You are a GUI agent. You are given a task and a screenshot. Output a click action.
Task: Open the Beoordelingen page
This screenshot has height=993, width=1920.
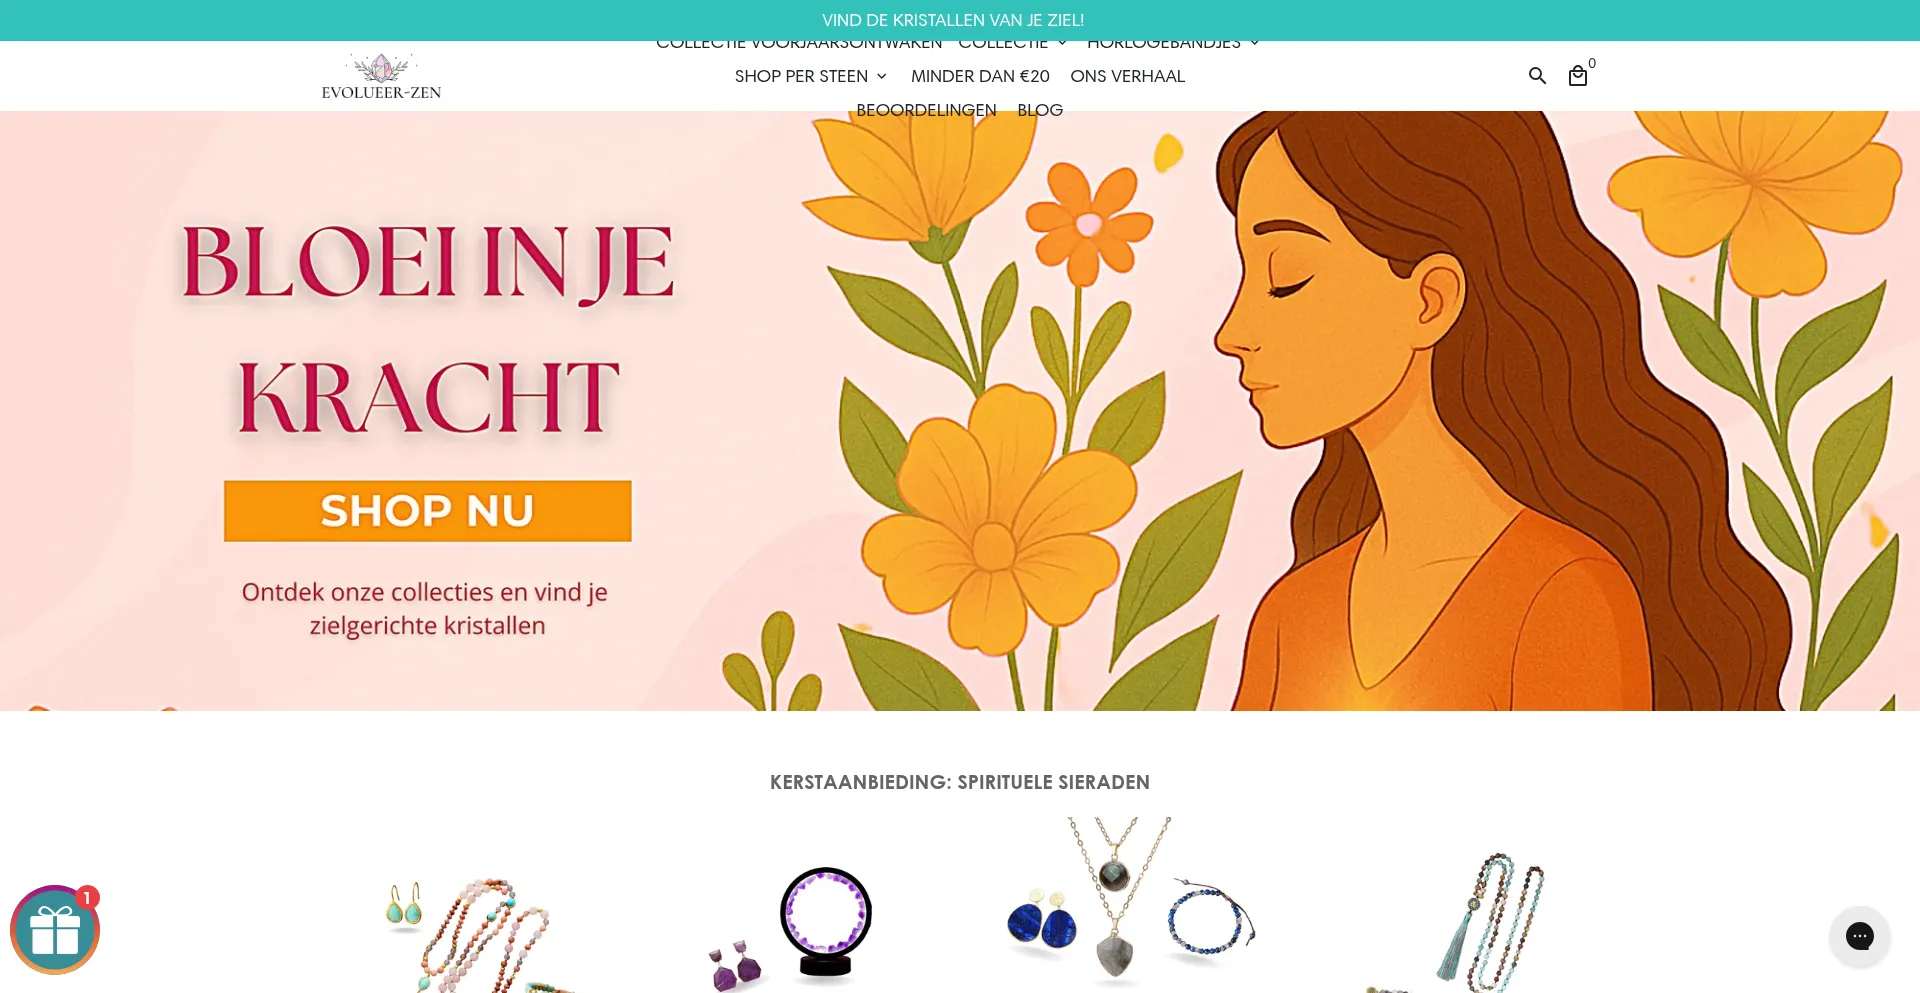(926, 110)
